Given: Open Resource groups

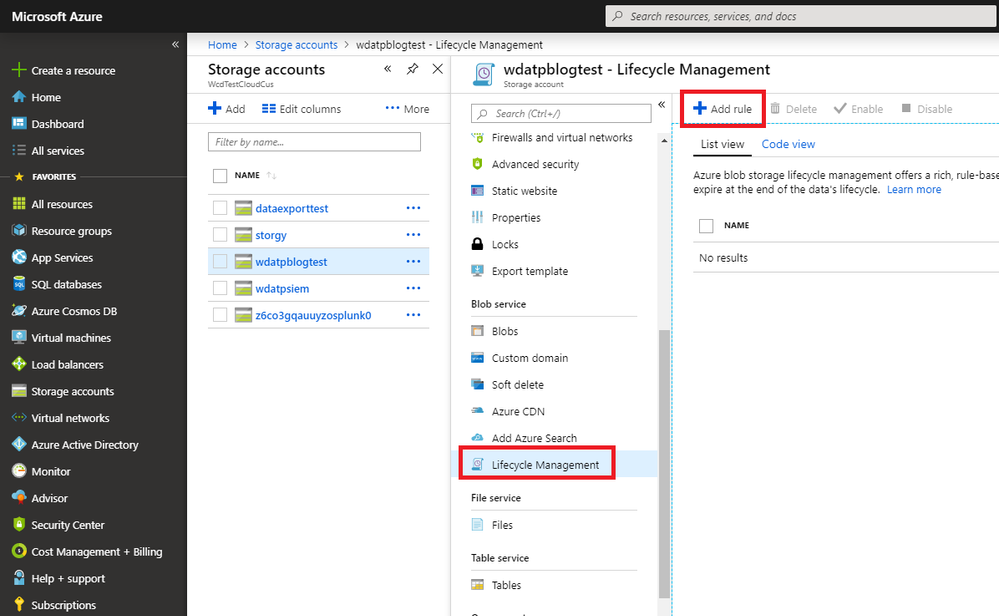Looking at the screenshot, I should click(x=71, y=231).
